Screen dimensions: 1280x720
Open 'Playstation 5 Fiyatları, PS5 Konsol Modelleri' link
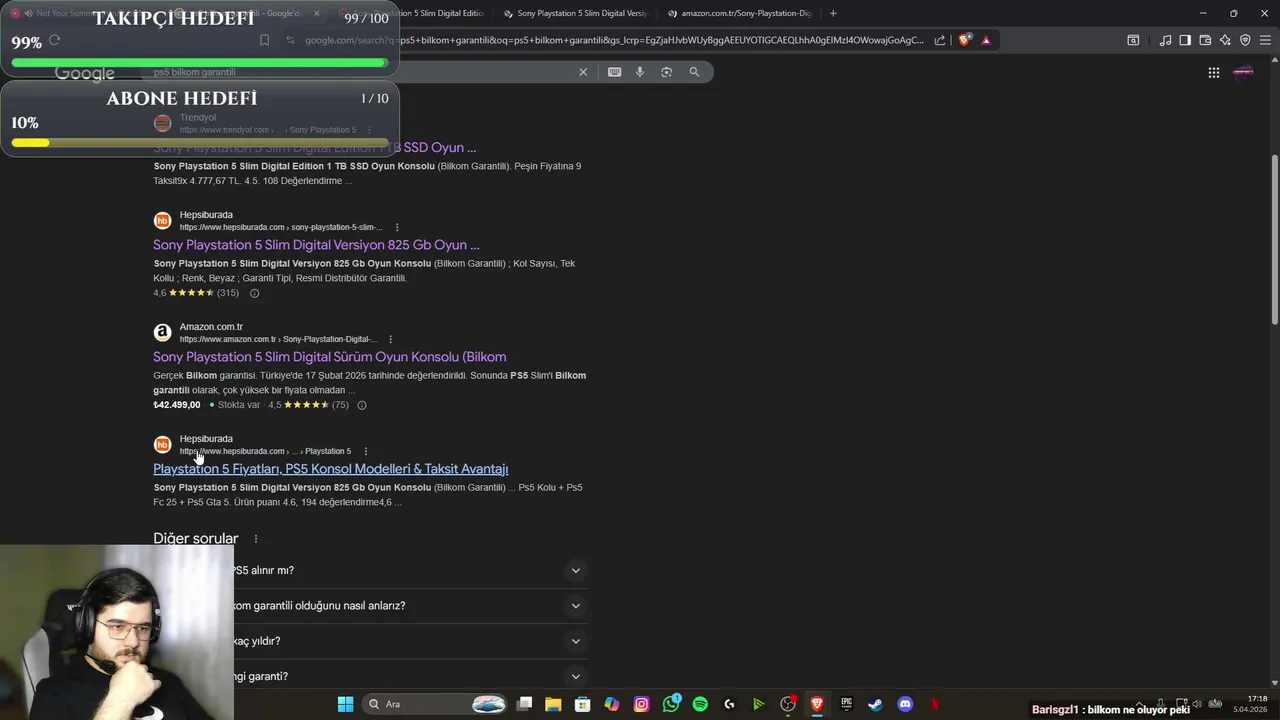[x=330, y=469]
